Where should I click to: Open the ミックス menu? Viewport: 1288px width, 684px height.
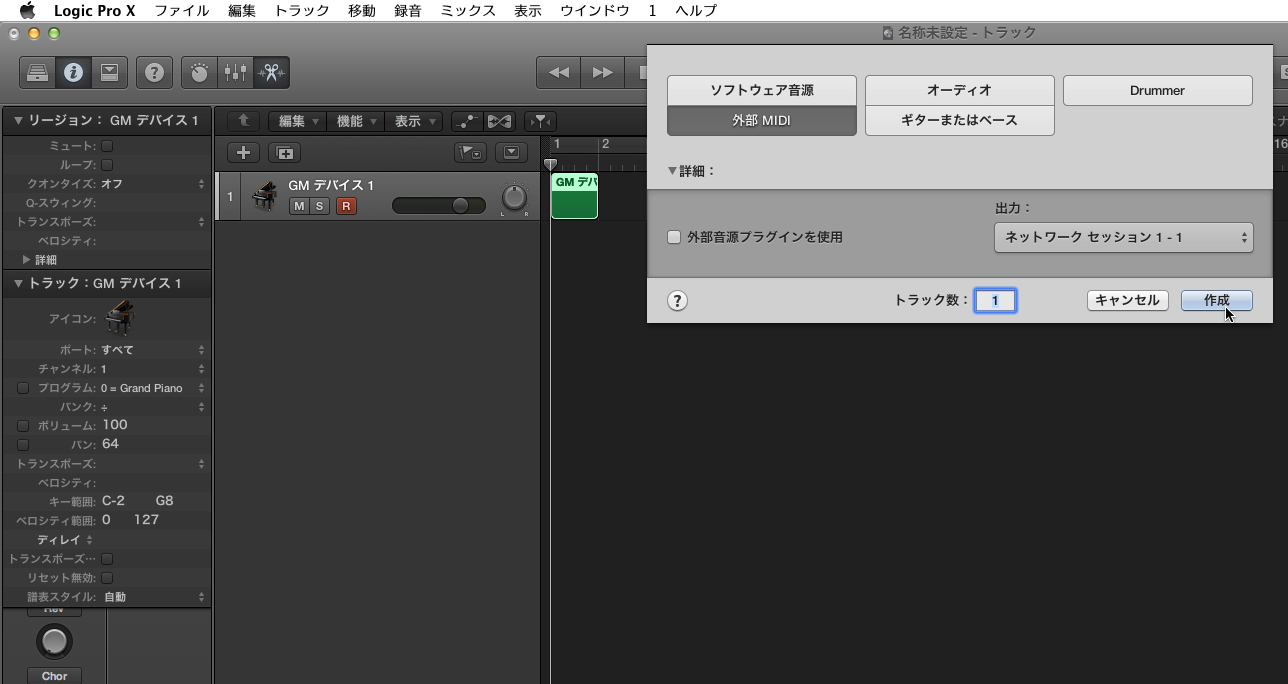pyautogui.click(x=468, y=11)
